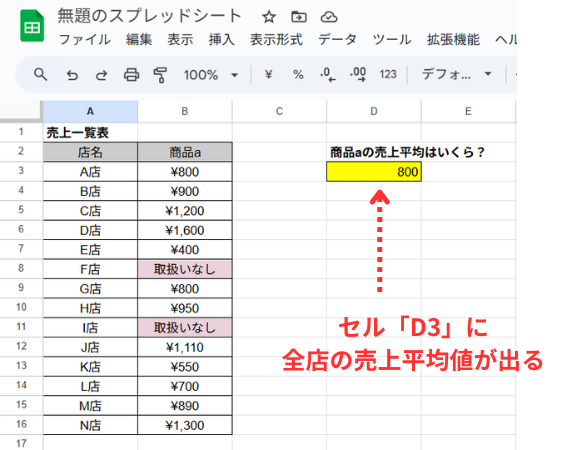Expand the default font dropdown
Viewport: 563px width, 450px height.
coord(456,74)
